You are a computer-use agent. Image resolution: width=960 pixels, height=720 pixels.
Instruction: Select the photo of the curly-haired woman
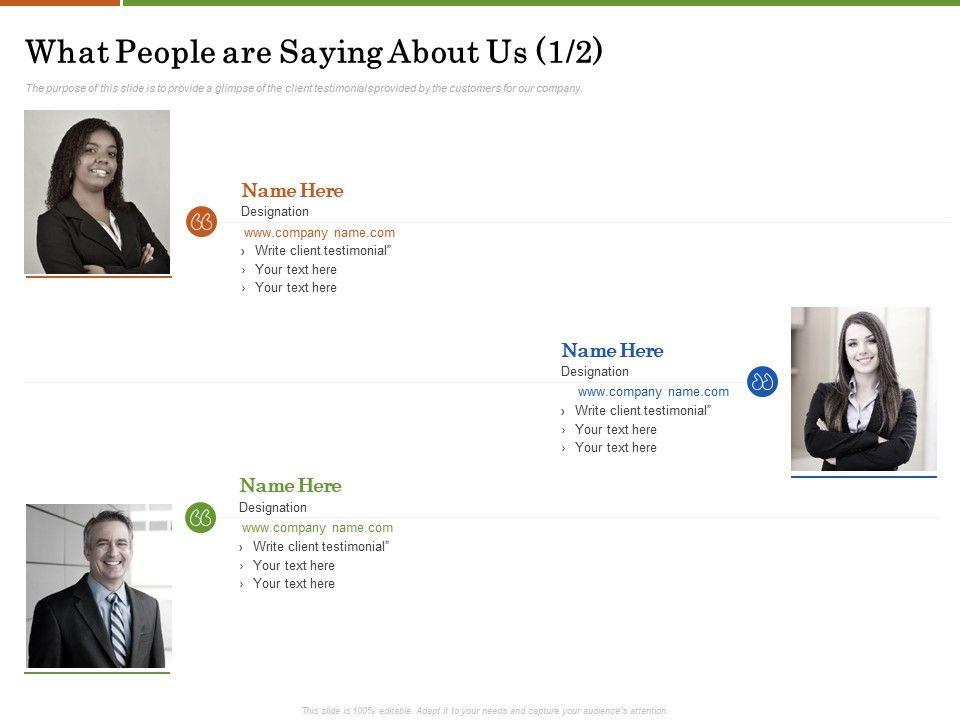click(x=97, y=192)
